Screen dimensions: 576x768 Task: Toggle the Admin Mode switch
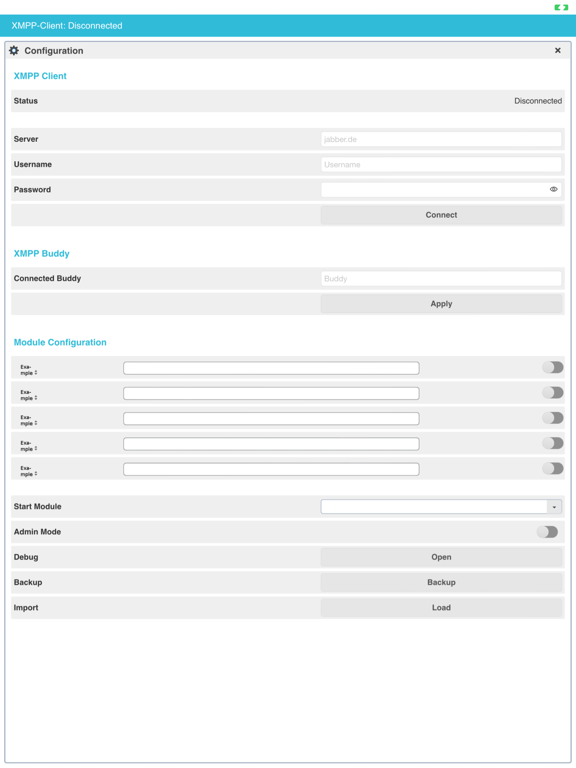coord(547,532)
